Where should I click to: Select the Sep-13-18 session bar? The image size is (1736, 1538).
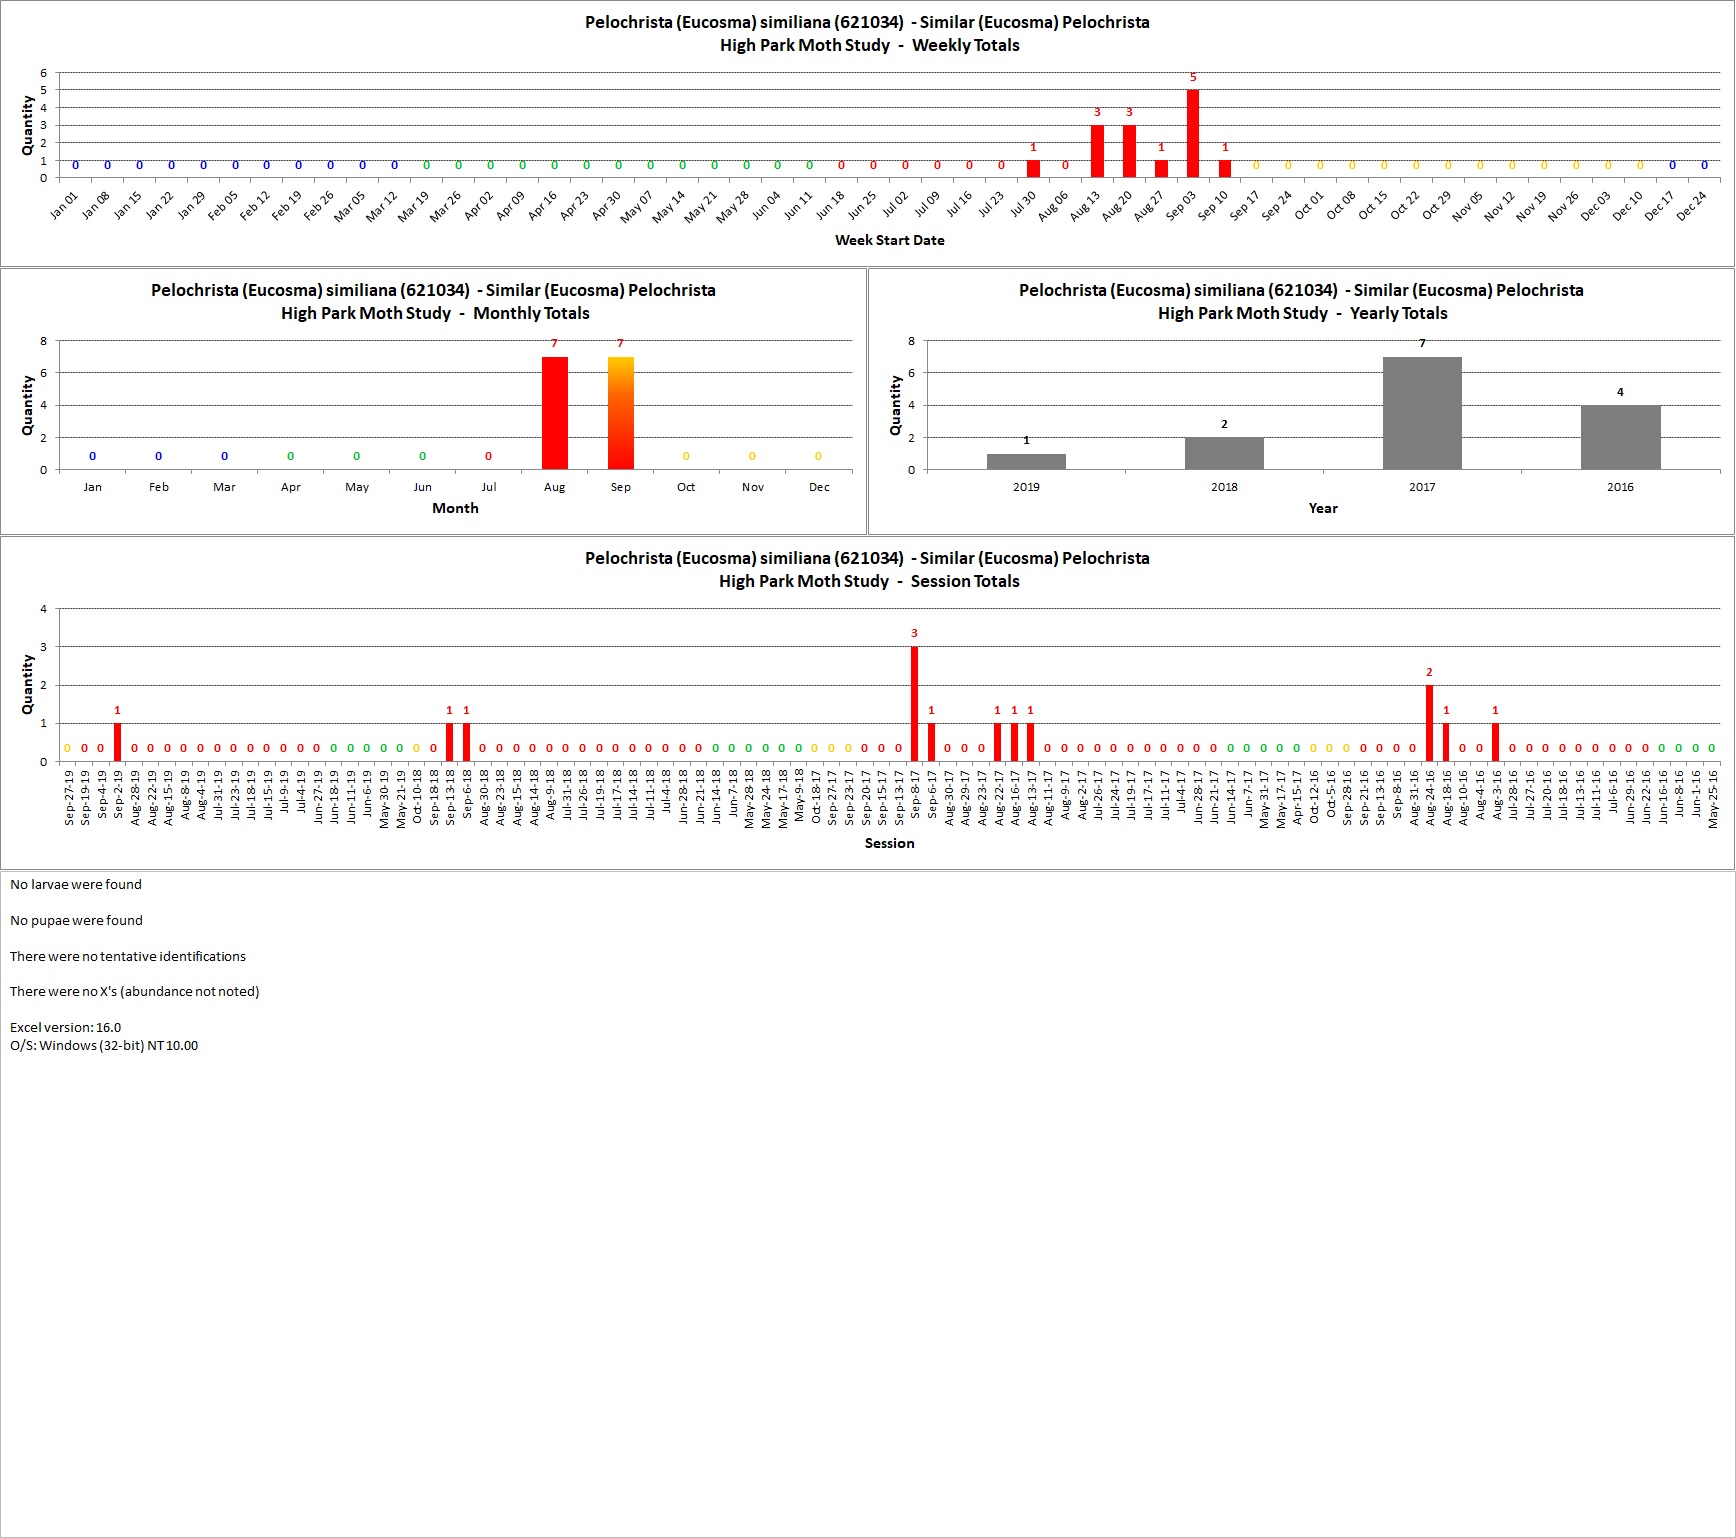click(449, 742)
